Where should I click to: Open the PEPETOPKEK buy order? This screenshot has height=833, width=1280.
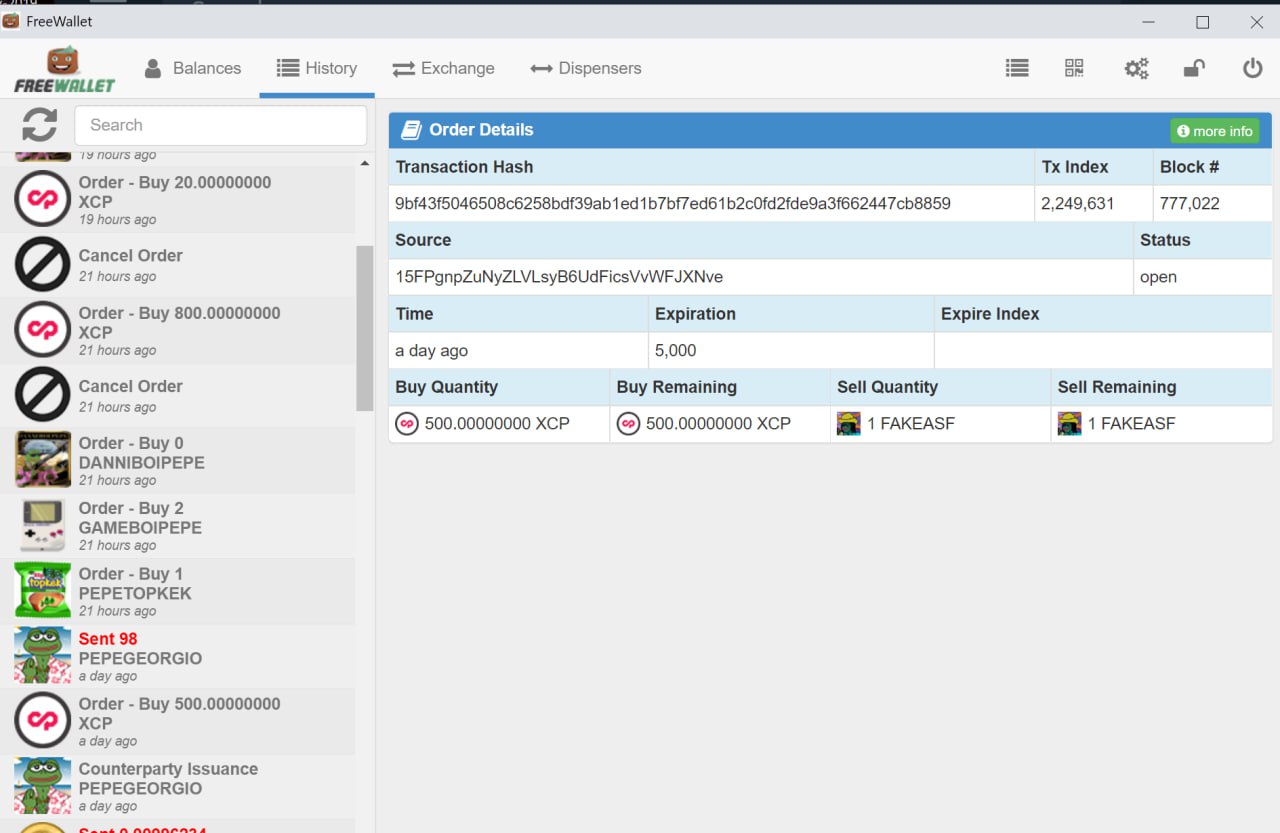[177, 591]
